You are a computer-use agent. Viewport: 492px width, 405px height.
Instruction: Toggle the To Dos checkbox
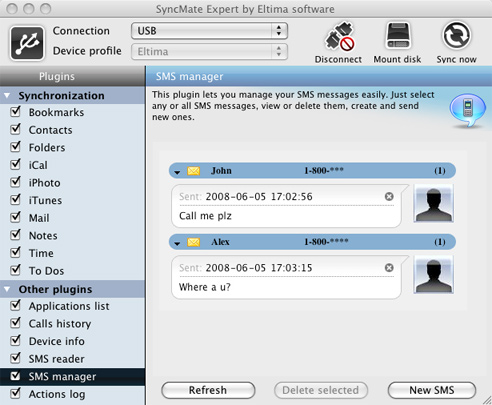(16, 270)
